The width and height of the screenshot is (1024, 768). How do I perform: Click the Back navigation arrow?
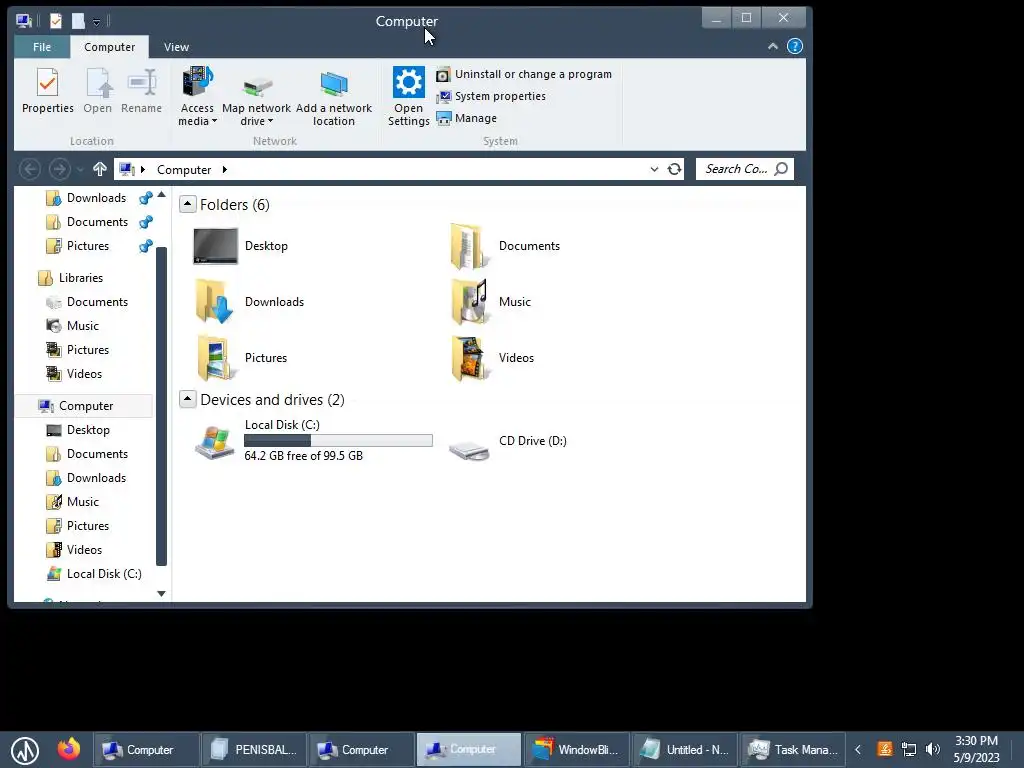coord(29,170)
